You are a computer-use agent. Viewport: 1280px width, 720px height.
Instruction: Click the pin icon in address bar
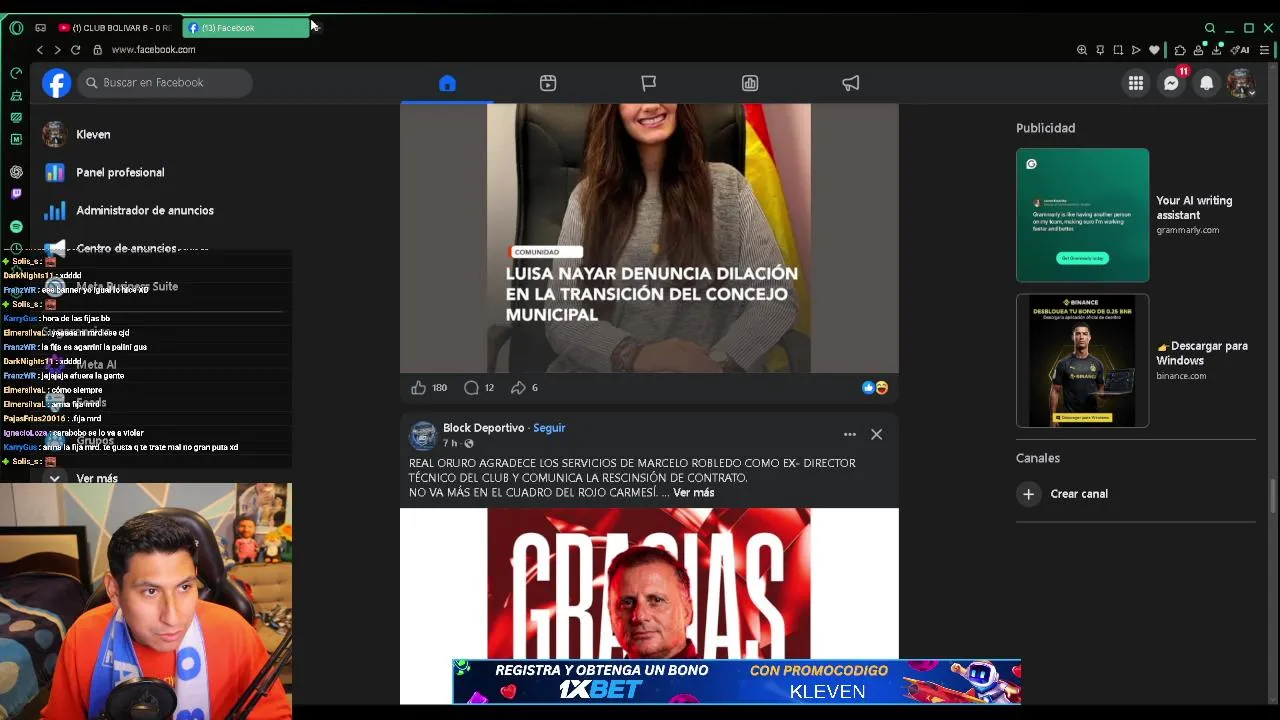1100,50
